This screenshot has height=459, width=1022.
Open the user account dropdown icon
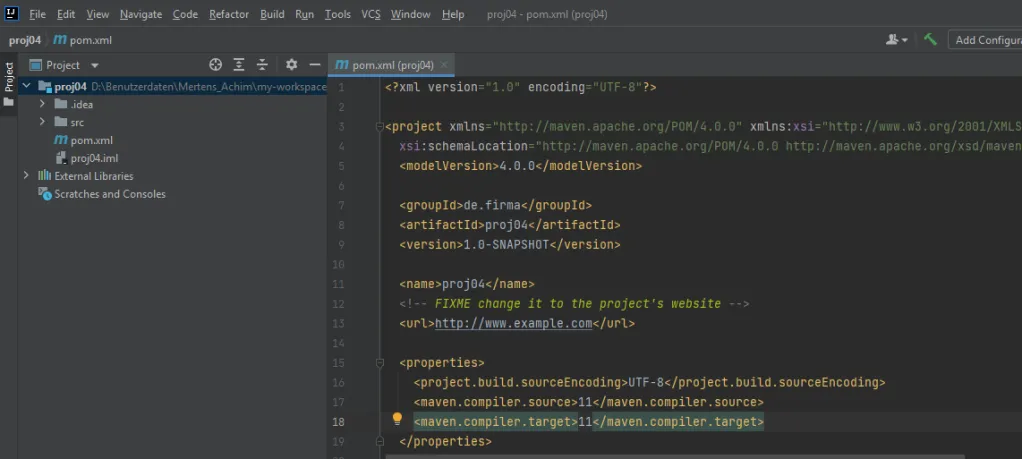click(x=897, y=40)
